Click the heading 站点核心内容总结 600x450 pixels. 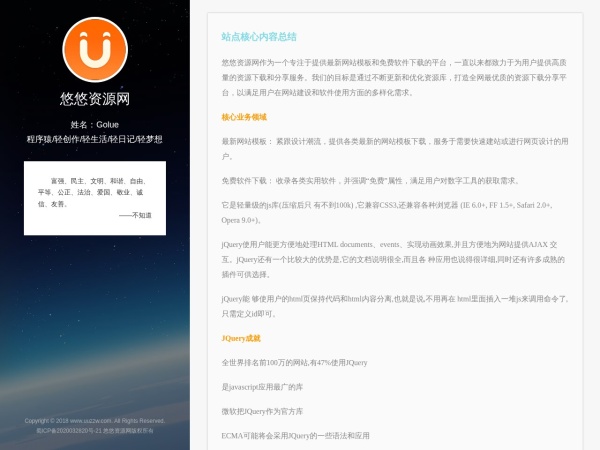pos(259,37)
